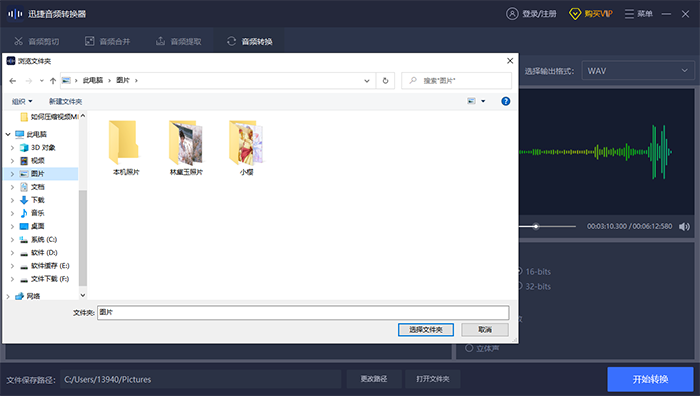The image size is (700, 396).
Task: Click the buy VIP diamond icon
Action: click(x=575, y=14)
